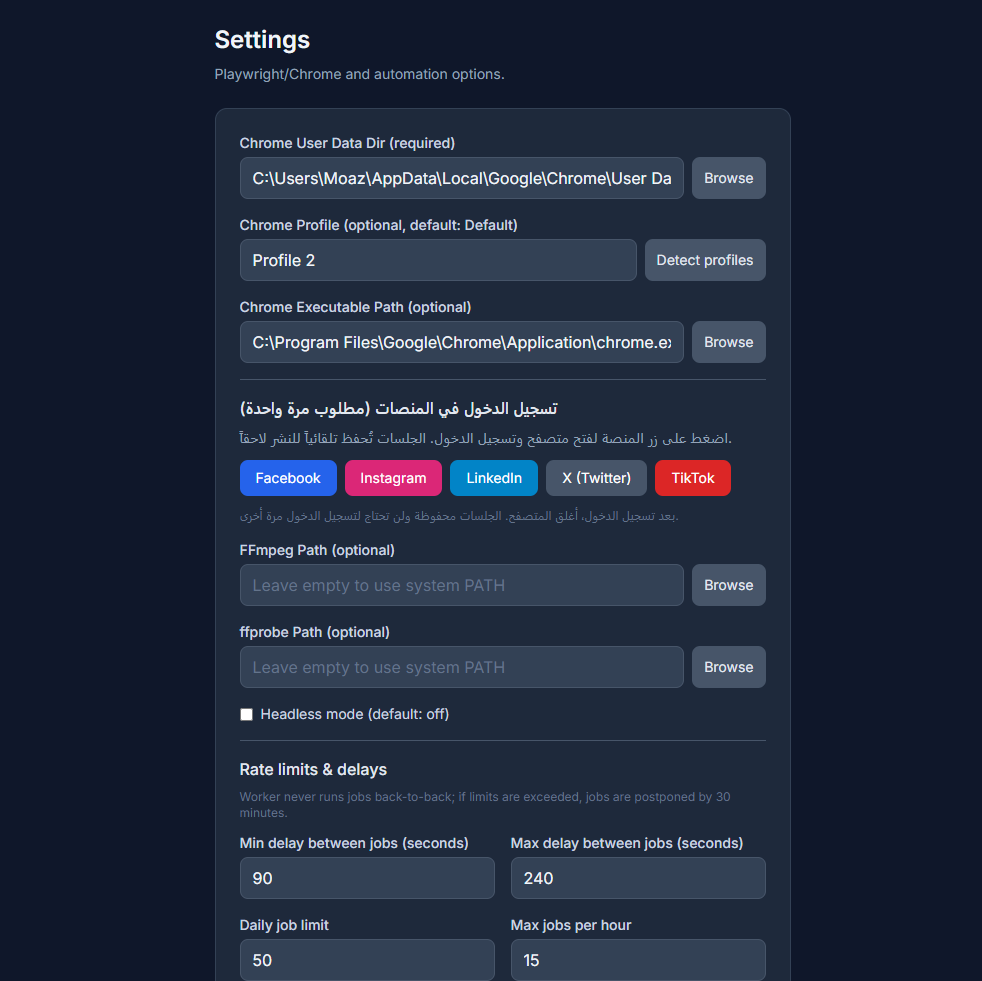982x981 pixels.
Task: Click the Chrome User Data Dir input field
Action: 461,178
